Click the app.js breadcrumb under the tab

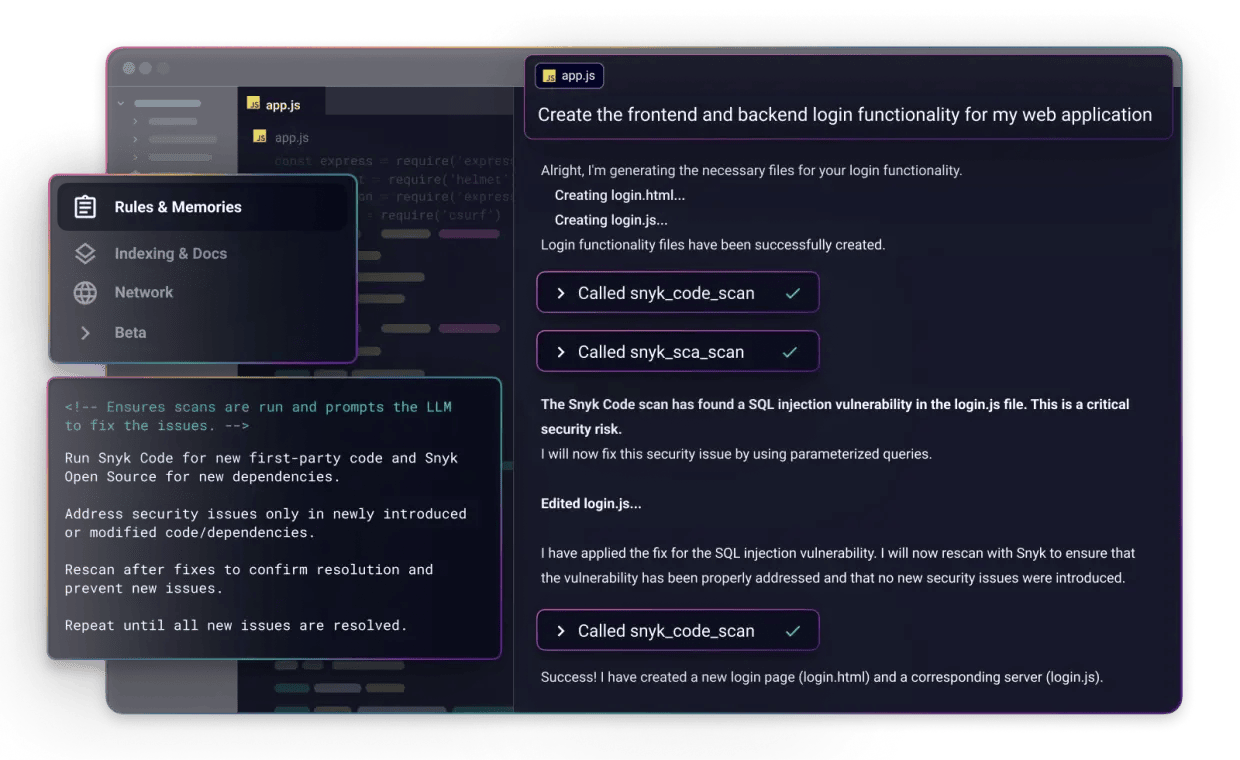pos(291,138)
